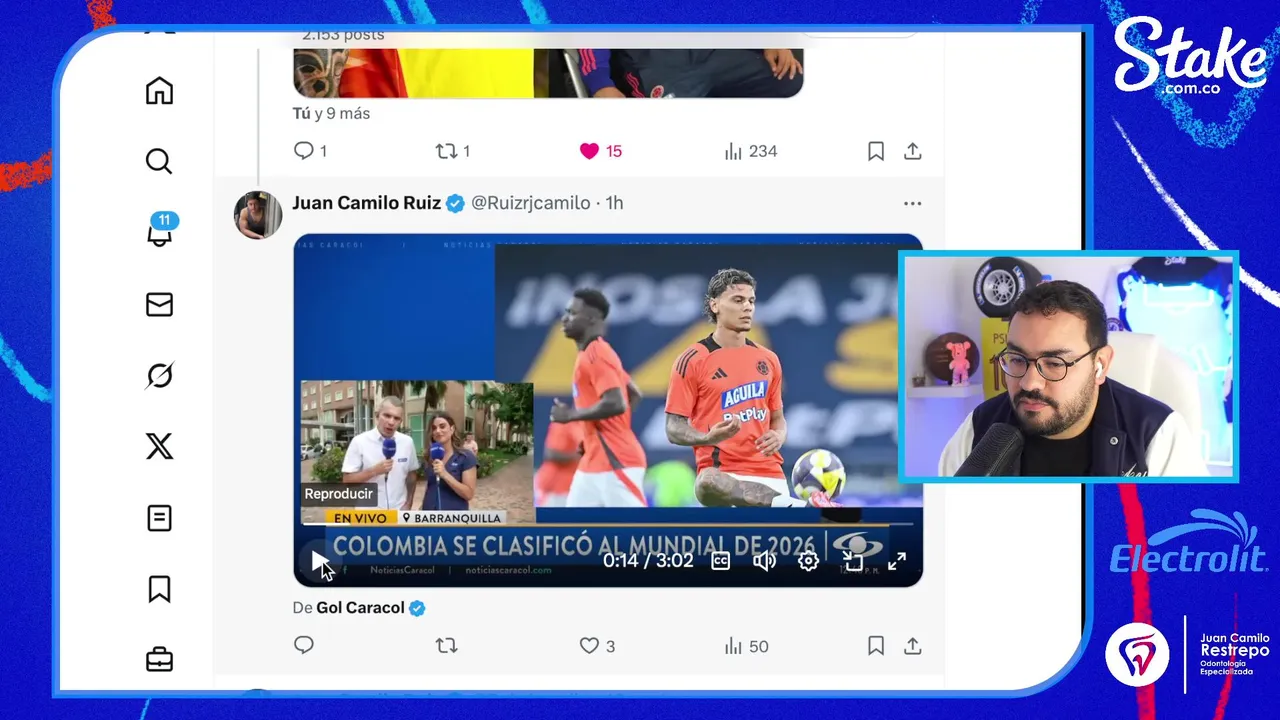Screen dimensions: 1280x720
Task: Share the post with 234 views
Action: [x=912, y=151]
